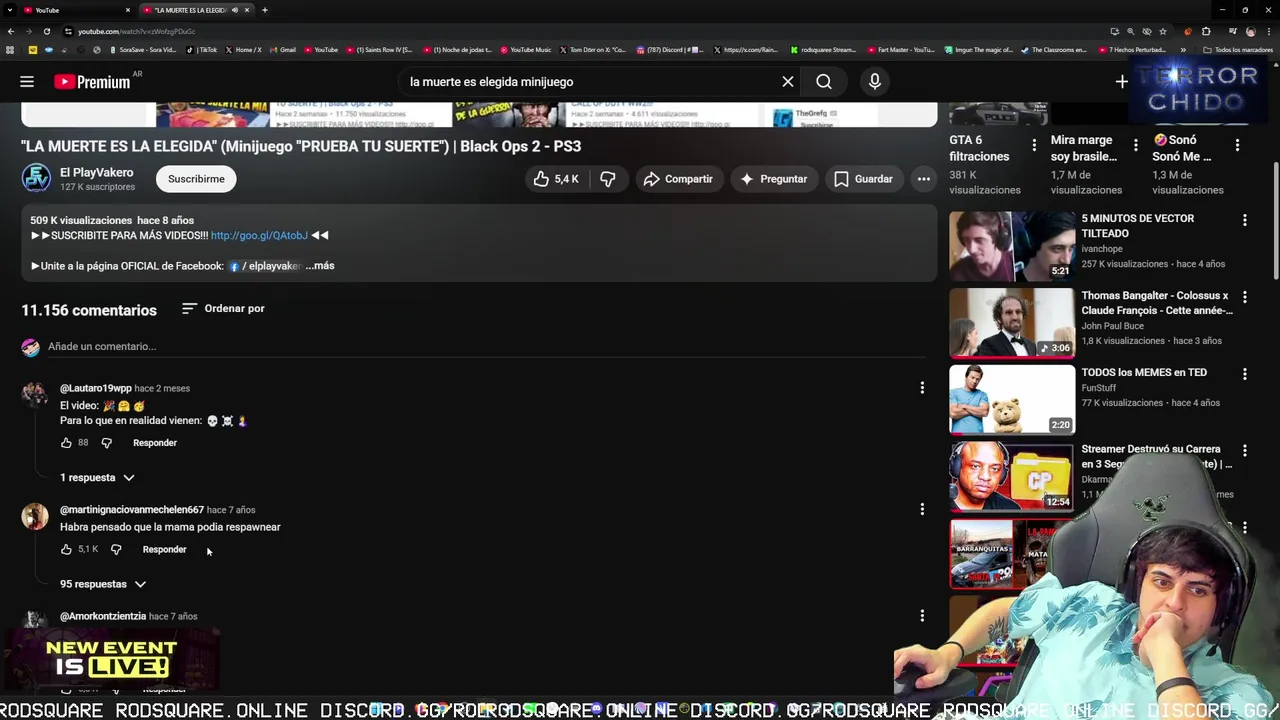Reply to martinignaciovanmechelen667's comment
Viewport: 1280px width, 720px height.
coord(164,549)
